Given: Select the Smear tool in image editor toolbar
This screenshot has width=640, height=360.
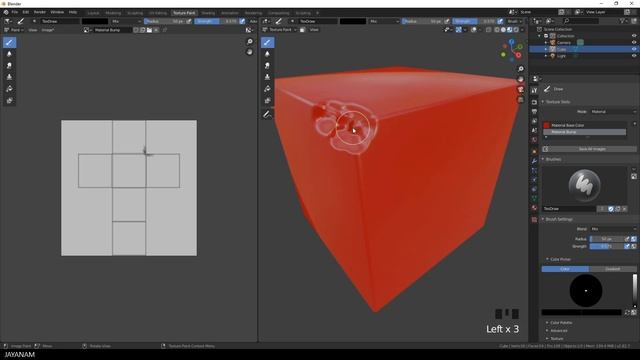Looking at the screenshot, I should pos(9,65).
